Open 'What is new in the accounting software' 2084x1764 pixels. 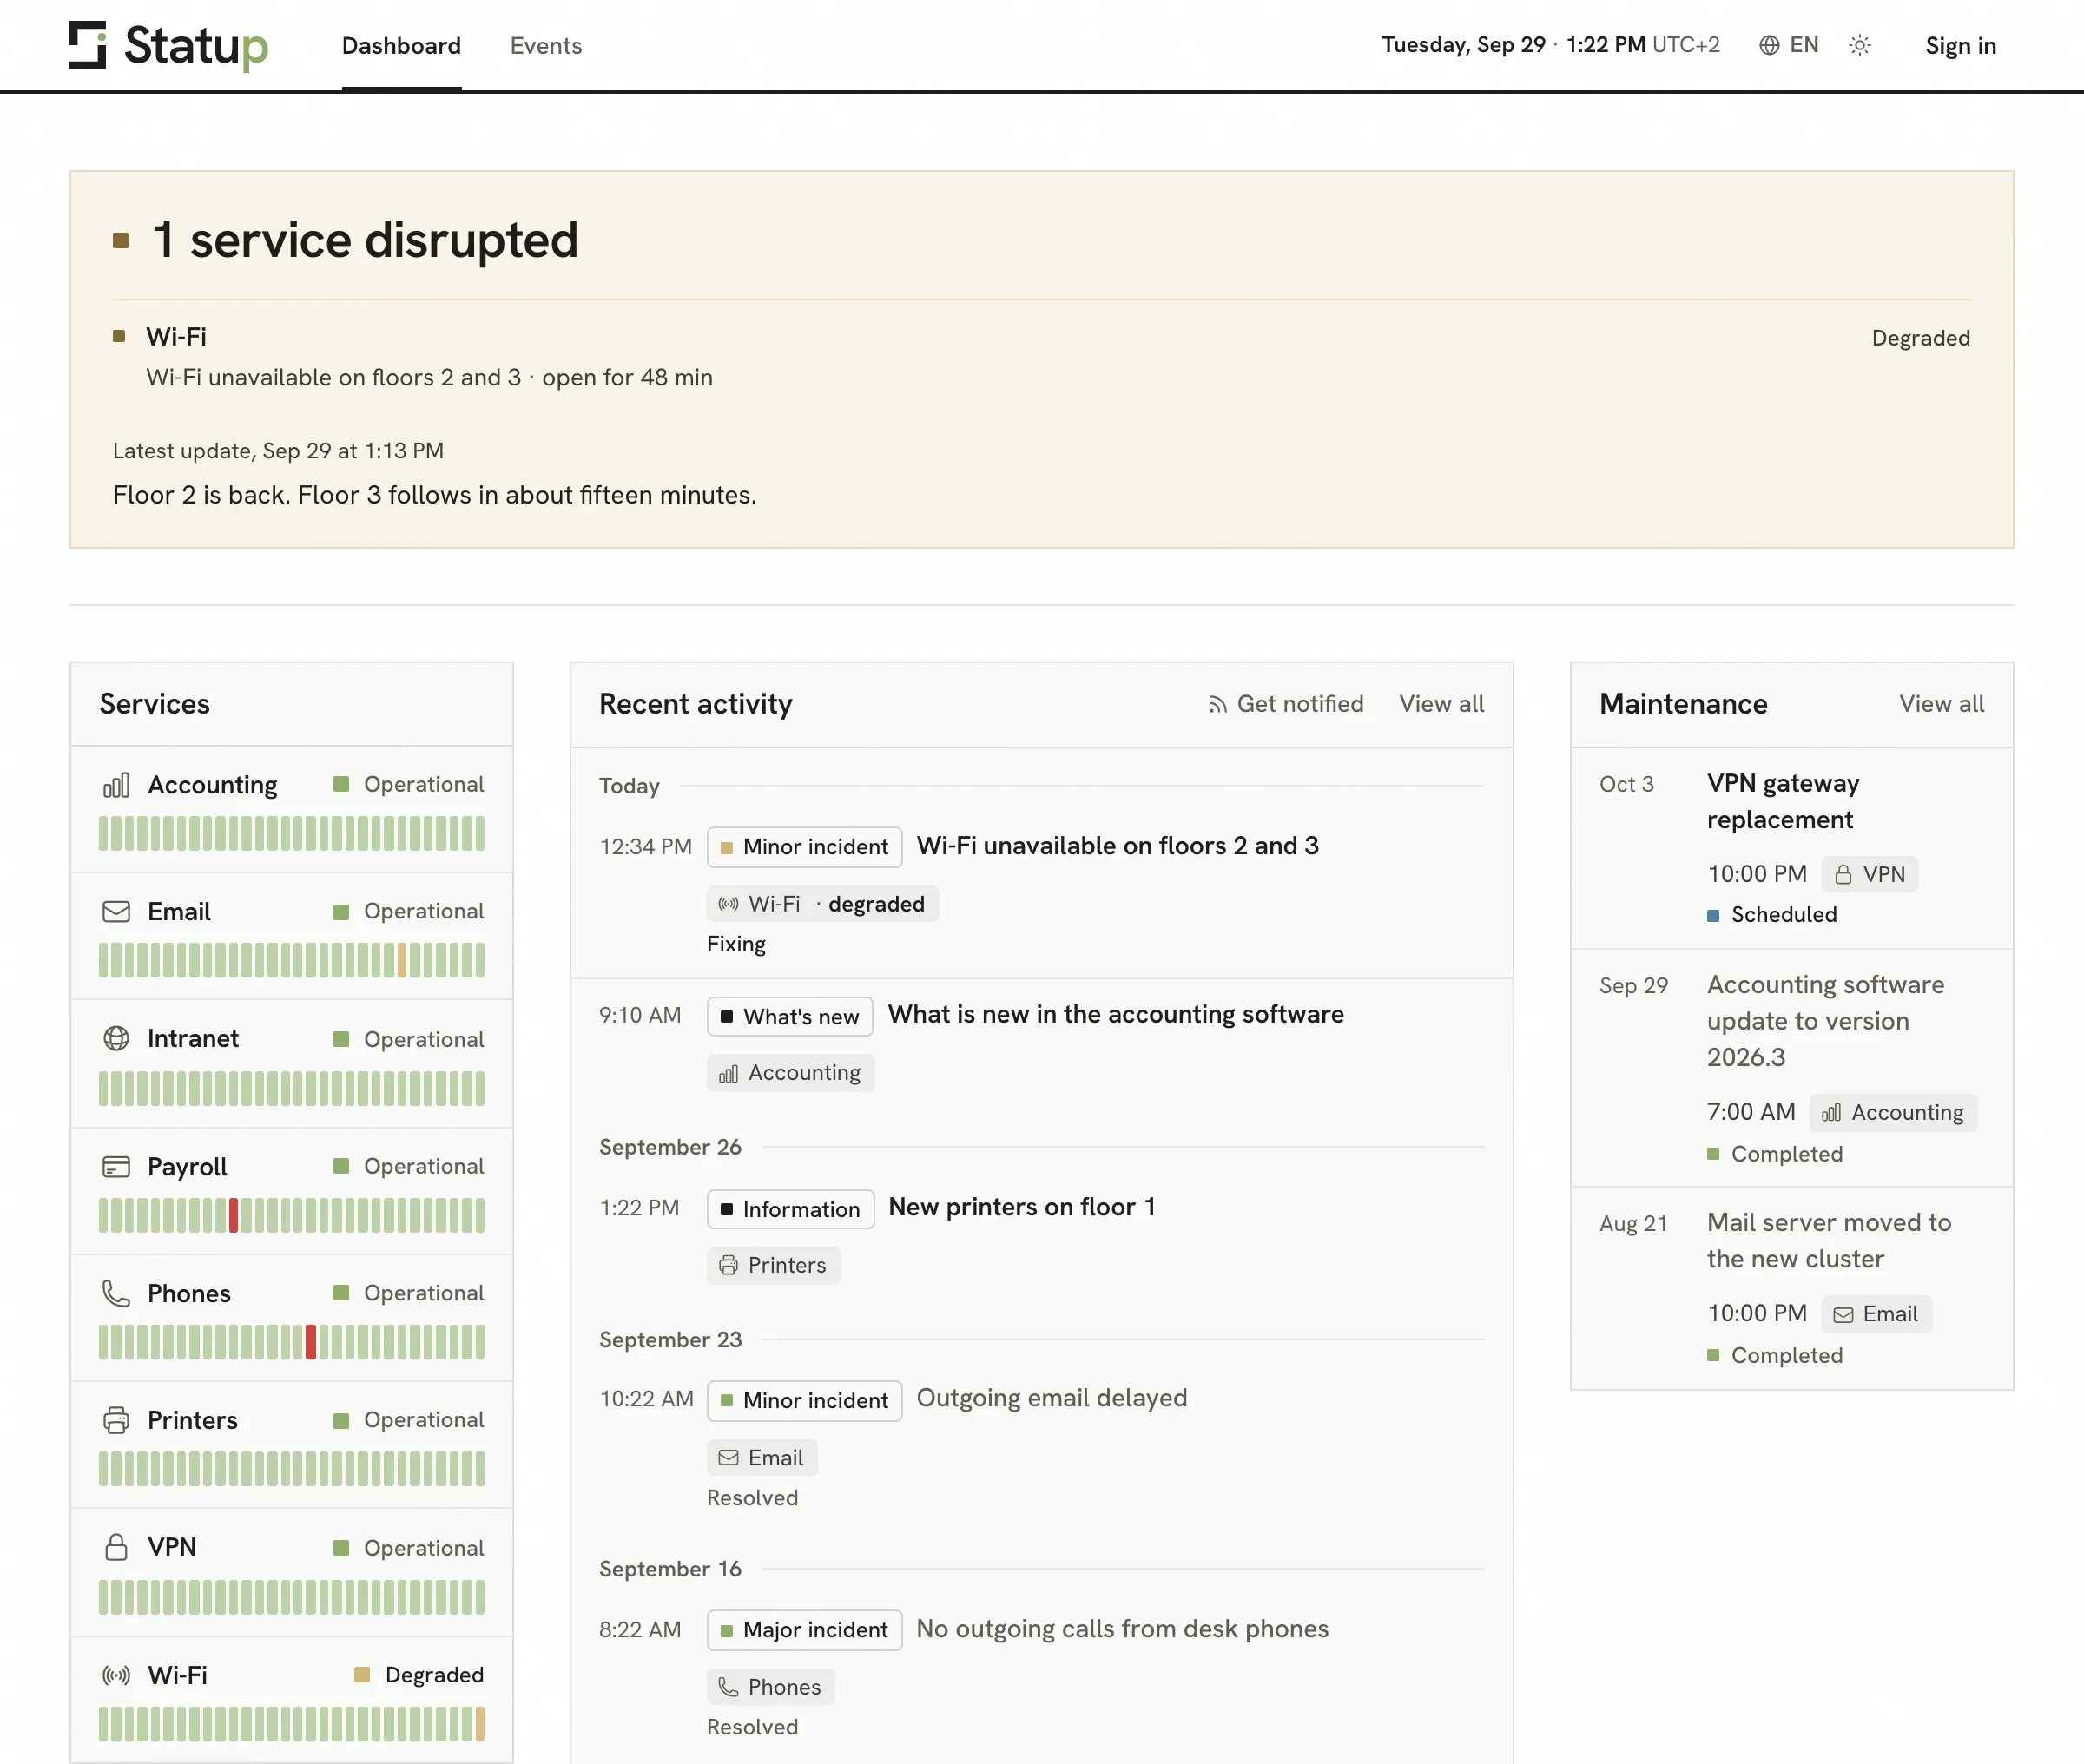pos(1115,1015)
